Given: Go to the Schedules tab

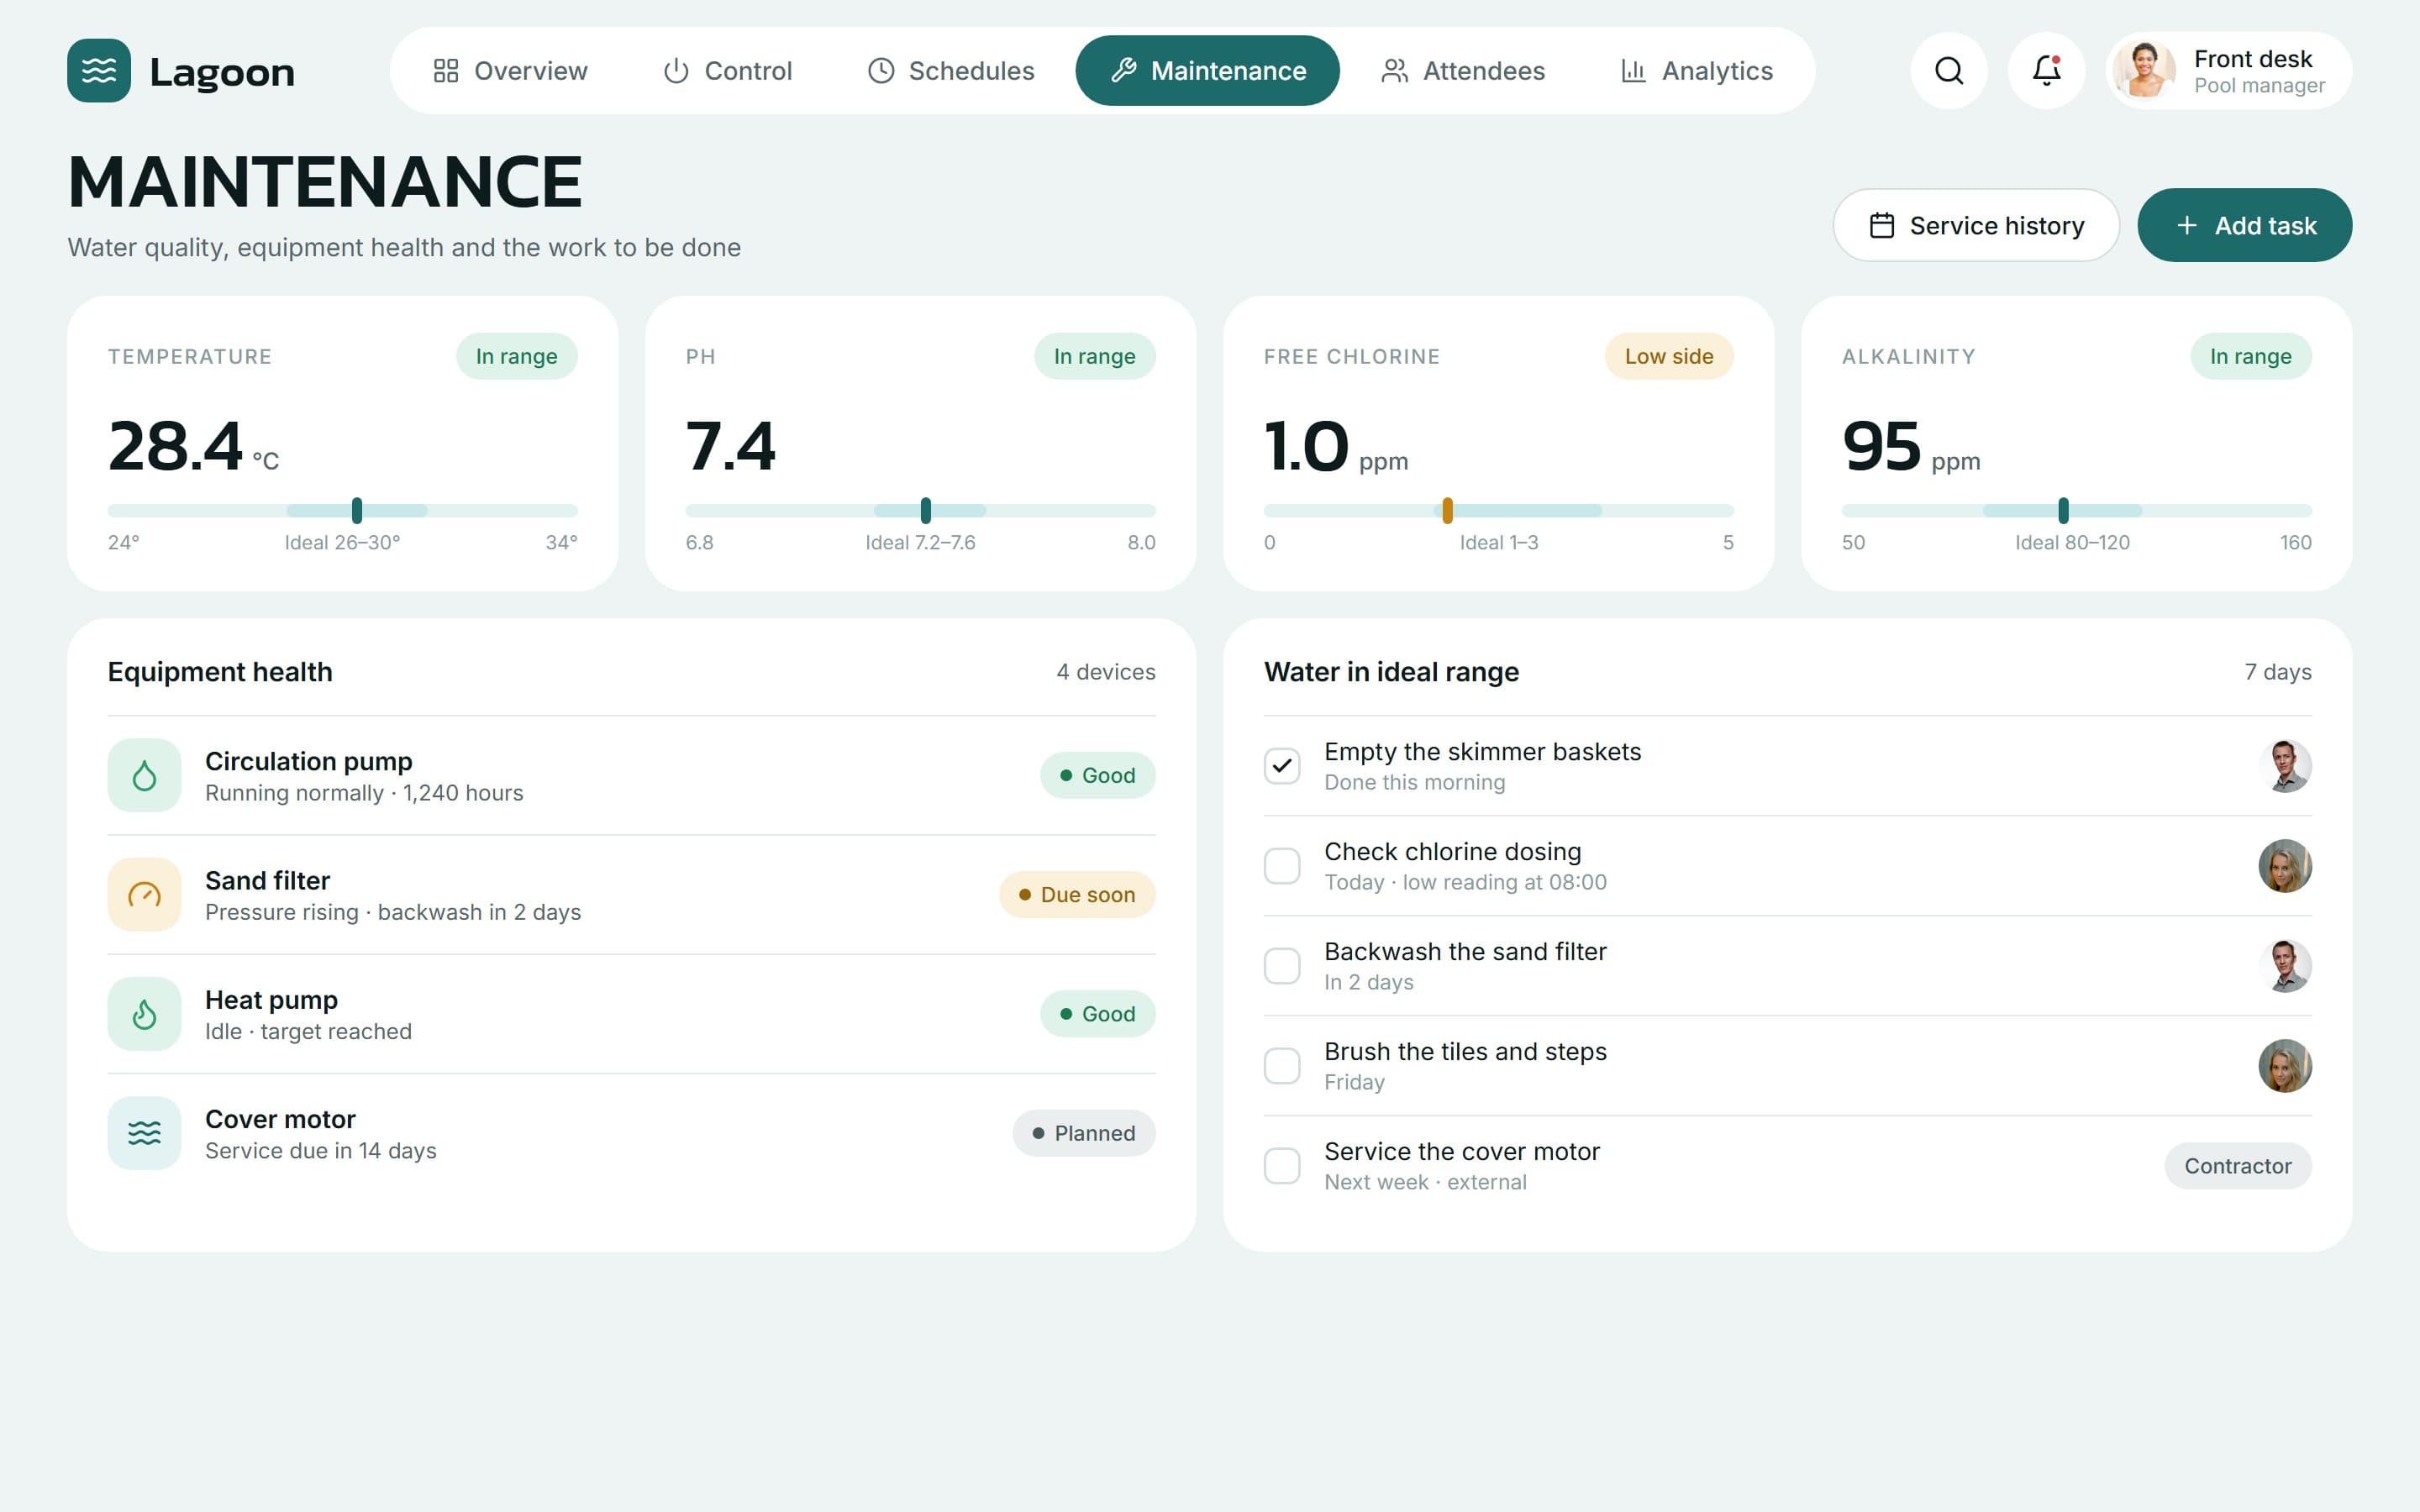Looking at the screenshot, I should [x=951, y=70].
